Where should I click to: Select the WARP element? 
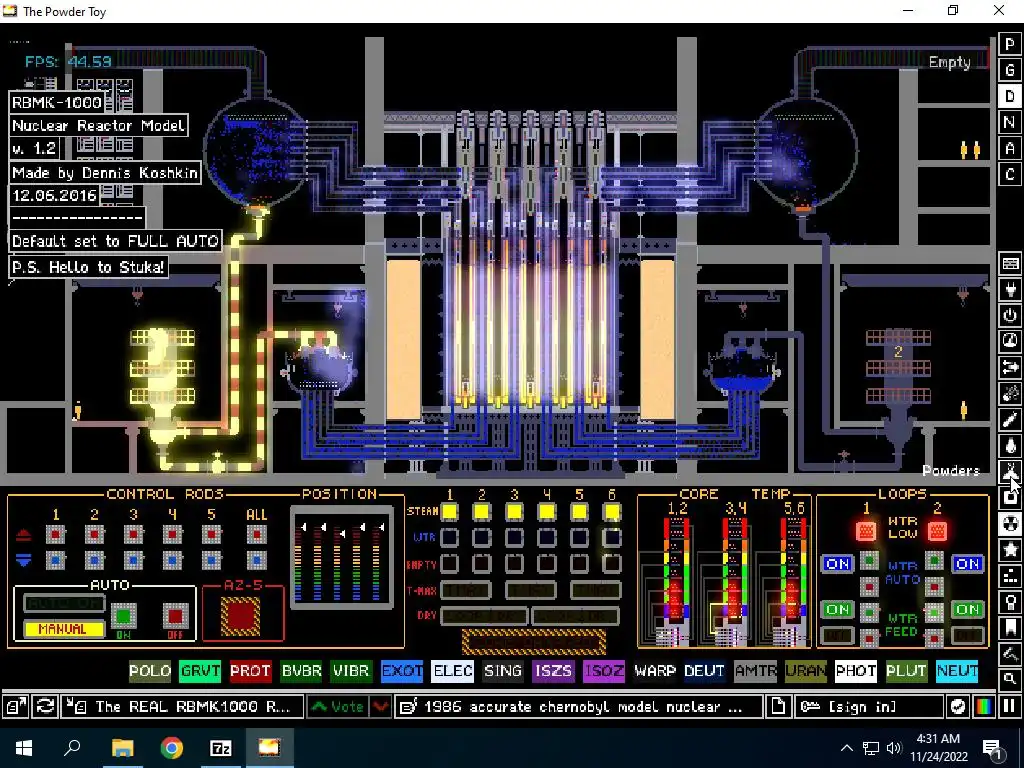(654, 671)
